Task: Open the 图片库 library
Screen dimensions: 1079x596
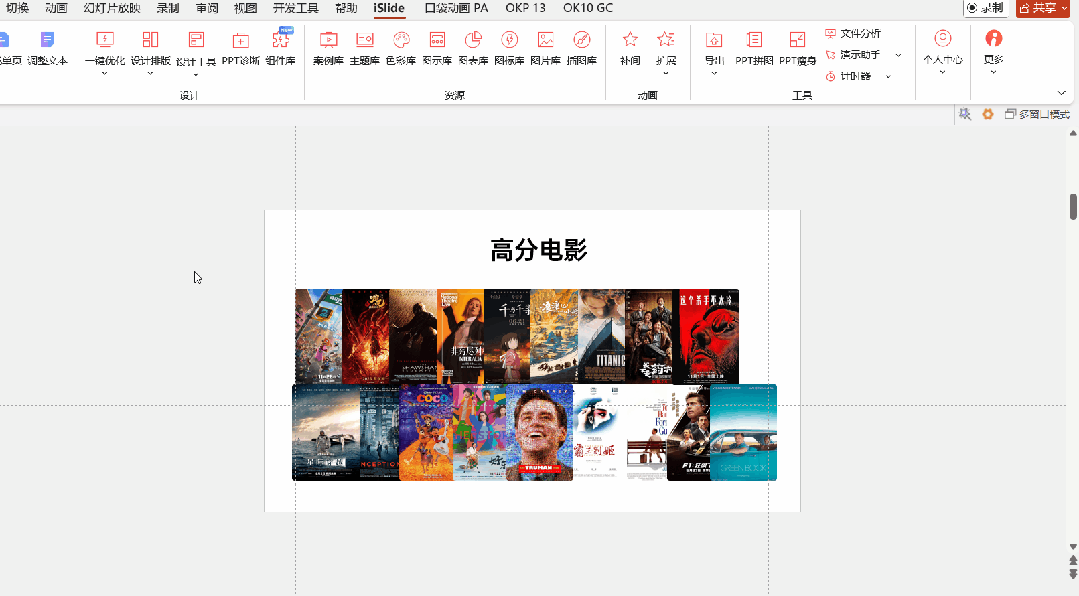Action: tap(546, 48)
